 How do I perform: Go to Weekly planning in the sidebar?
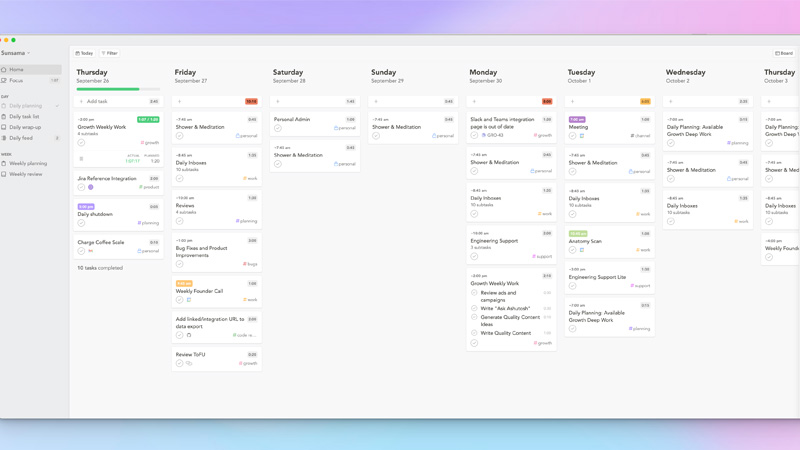click(x=28, y=163)
